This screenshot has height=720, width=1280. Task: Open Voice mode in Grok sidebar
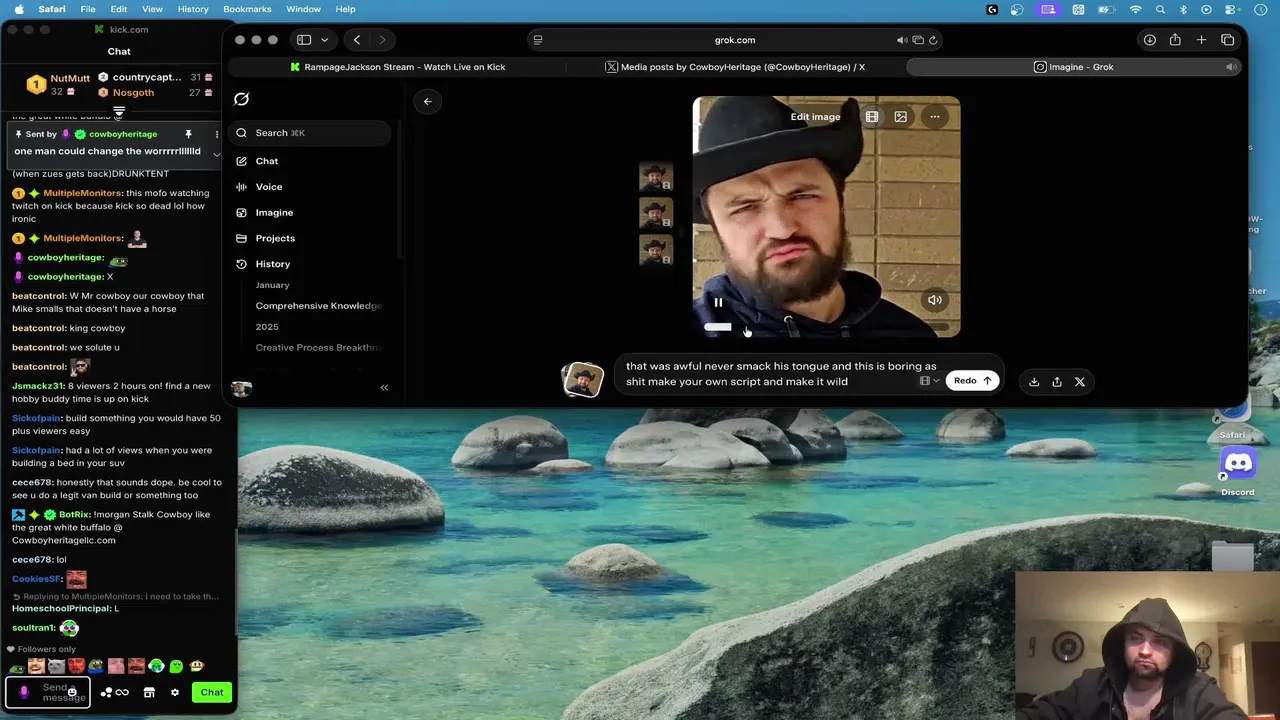click(269, 187)
